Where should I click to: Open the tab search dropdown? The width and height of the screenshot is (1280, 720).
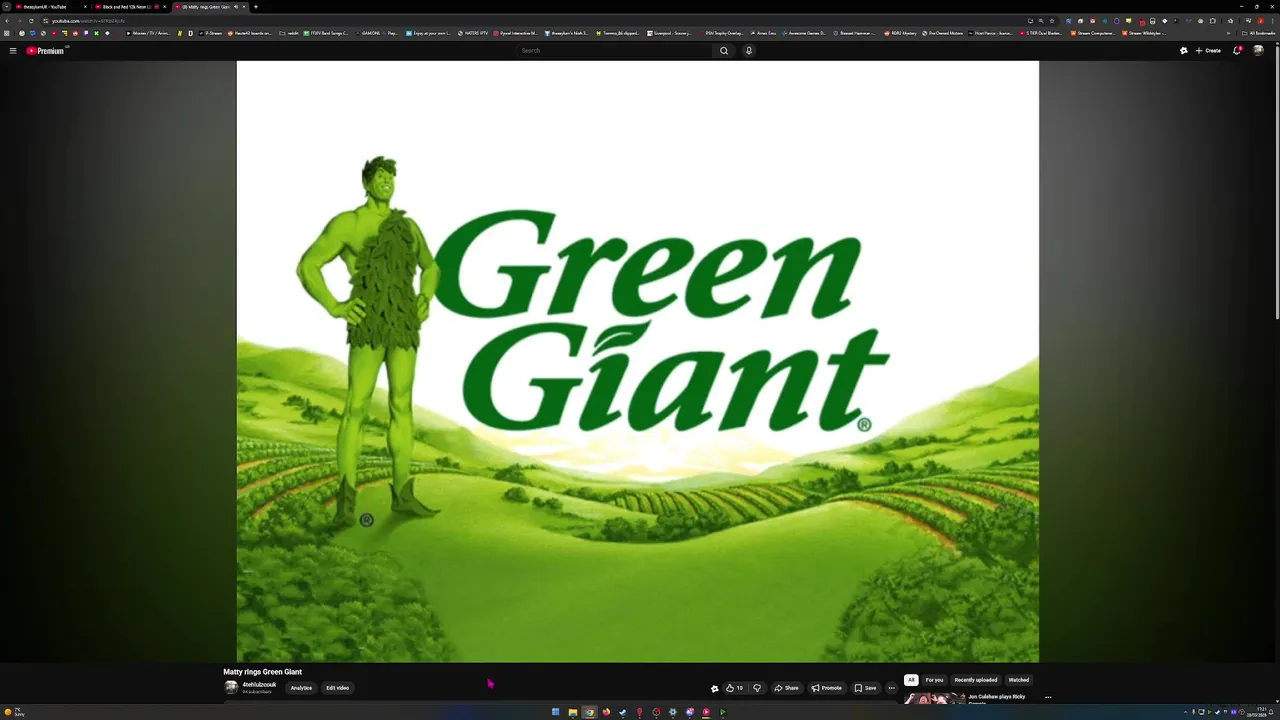coord(6,7)
